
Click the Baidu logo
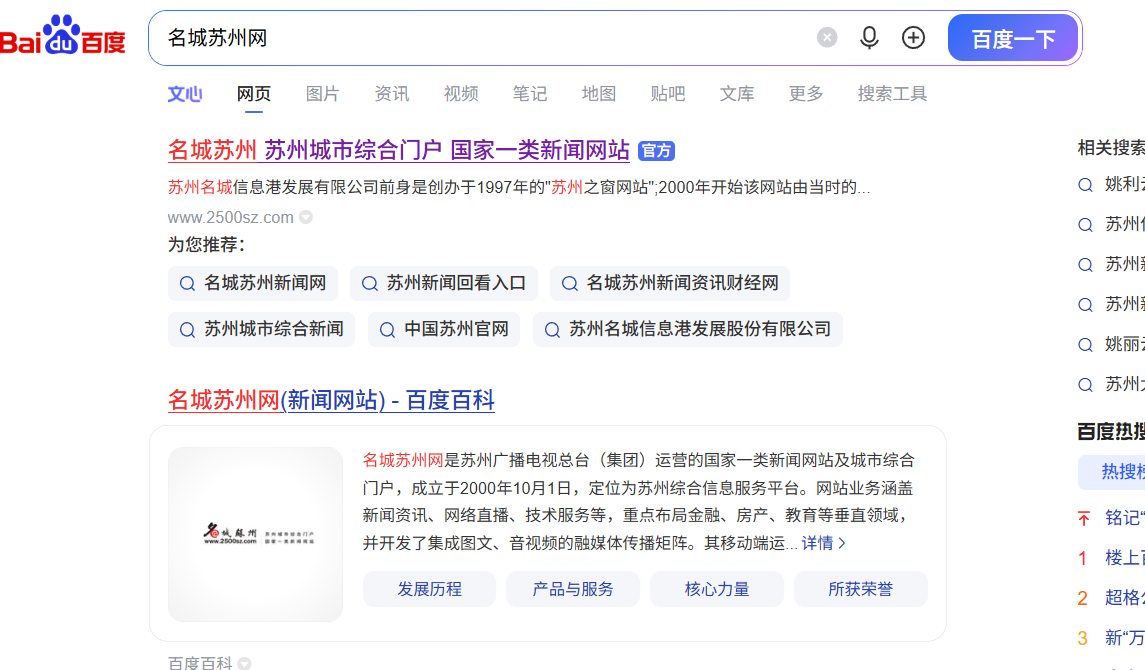pos(63,36)
